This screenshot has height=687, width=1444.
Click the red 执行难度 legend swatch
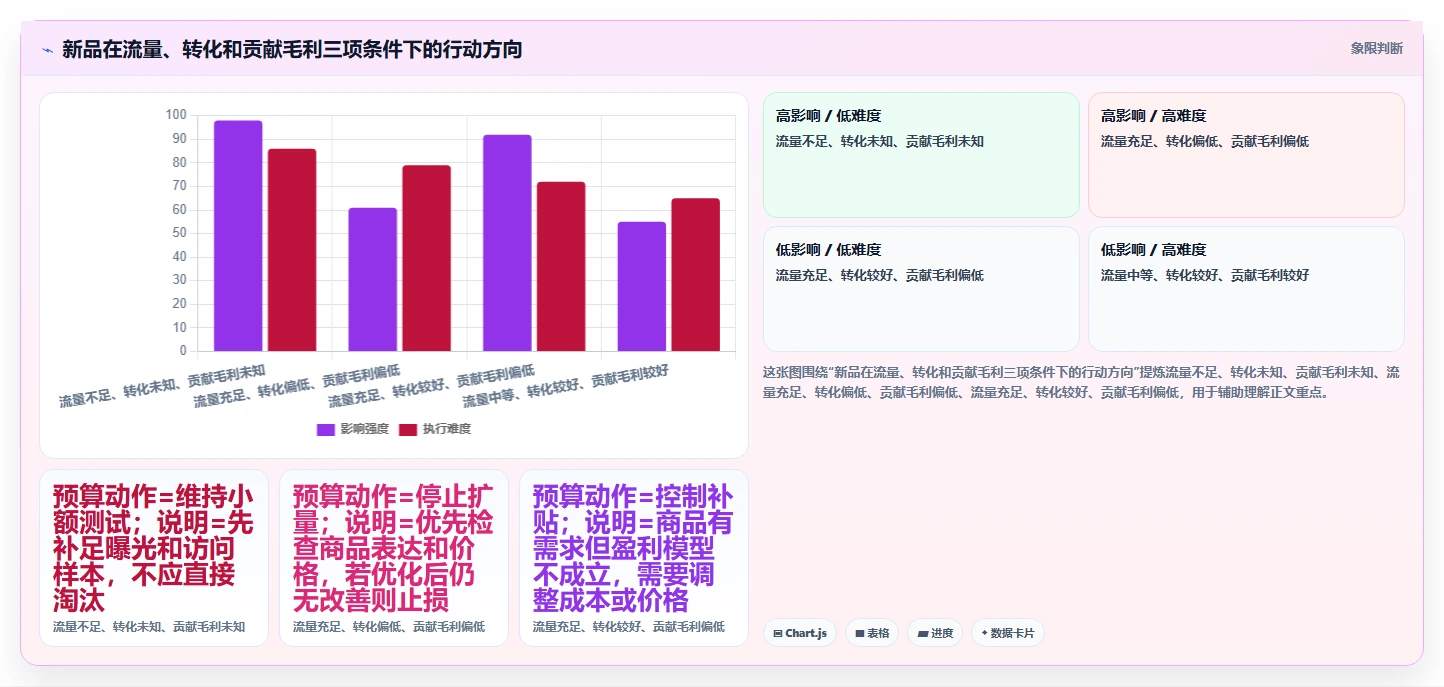pyautogui.click(x=408, y=429)
